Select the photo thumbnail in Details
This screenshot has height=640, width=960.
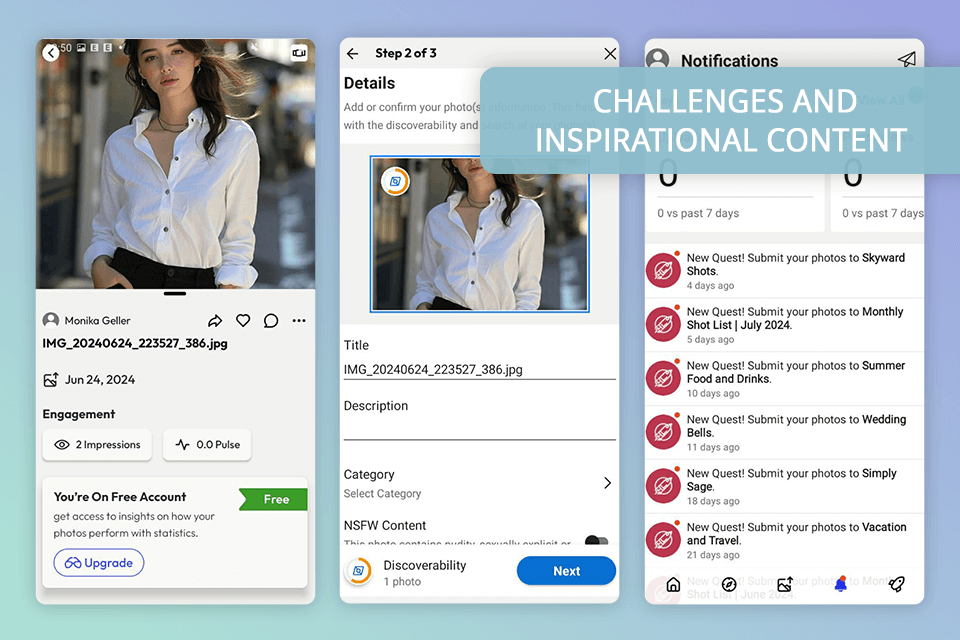[x=479, y=234]
